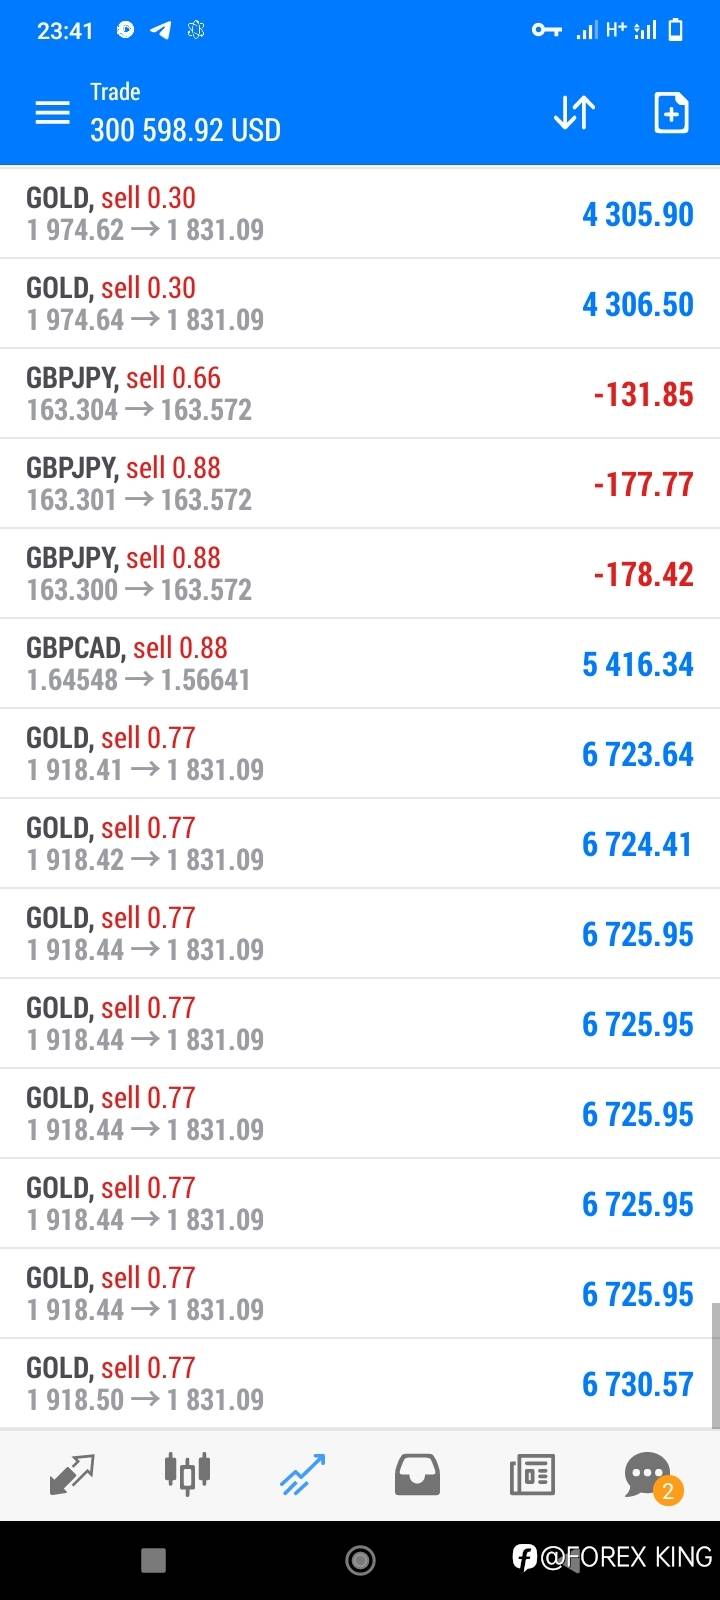This screenshot has height=1600, width=720.
Task: Open the News tab icon
Action: point(532,1474)
